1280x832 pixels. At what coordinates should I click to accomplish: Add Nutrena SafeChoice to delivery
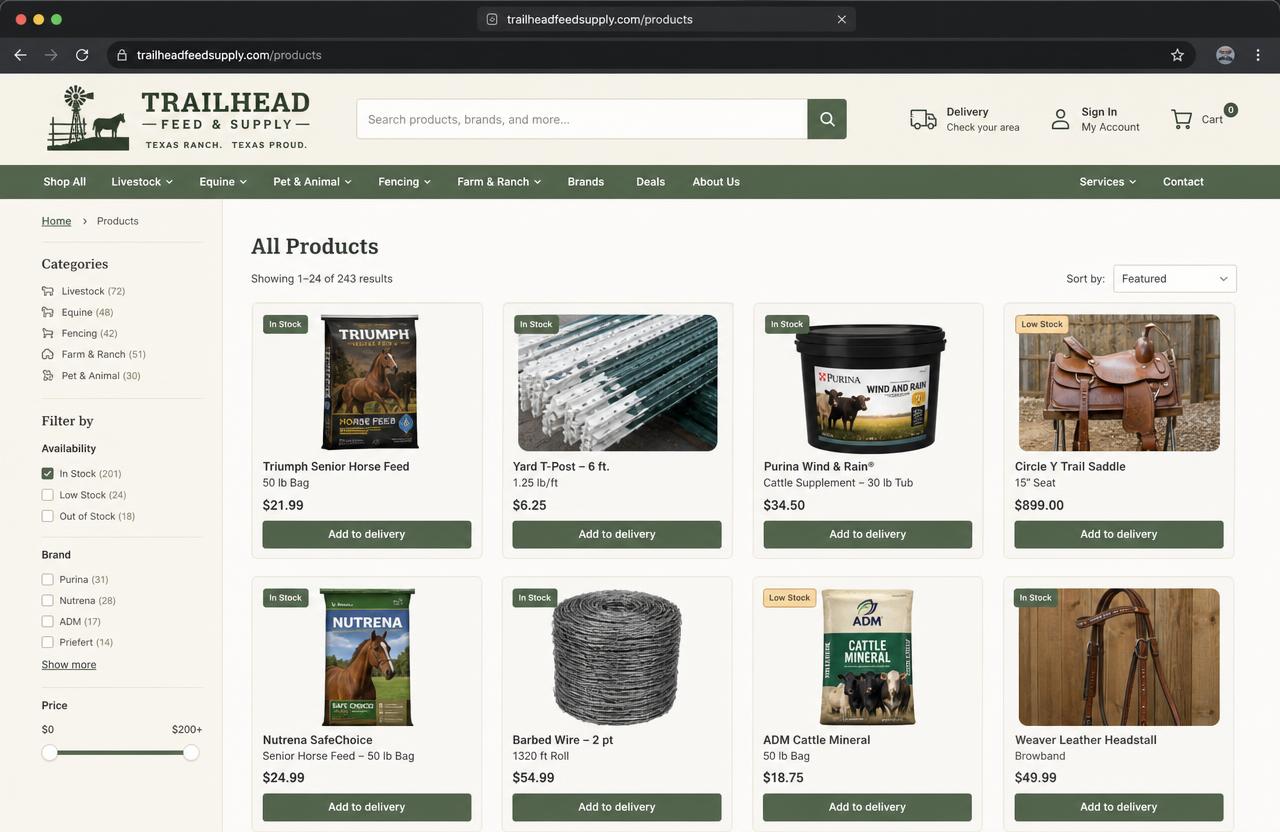coord(367,807)
